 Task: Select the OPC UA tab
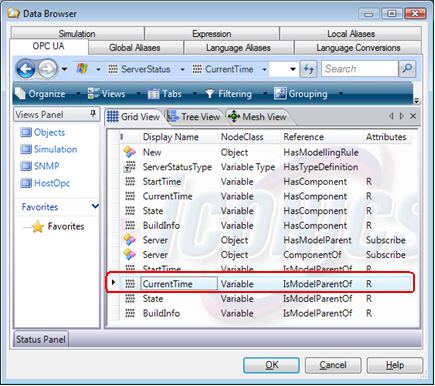point(49,46)
